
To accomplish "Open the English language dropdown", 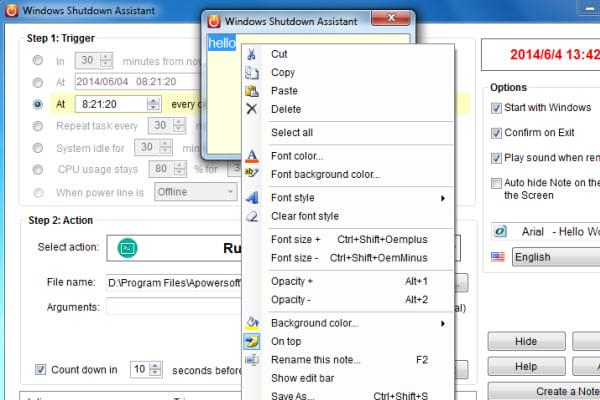I will tap(550, 257).
